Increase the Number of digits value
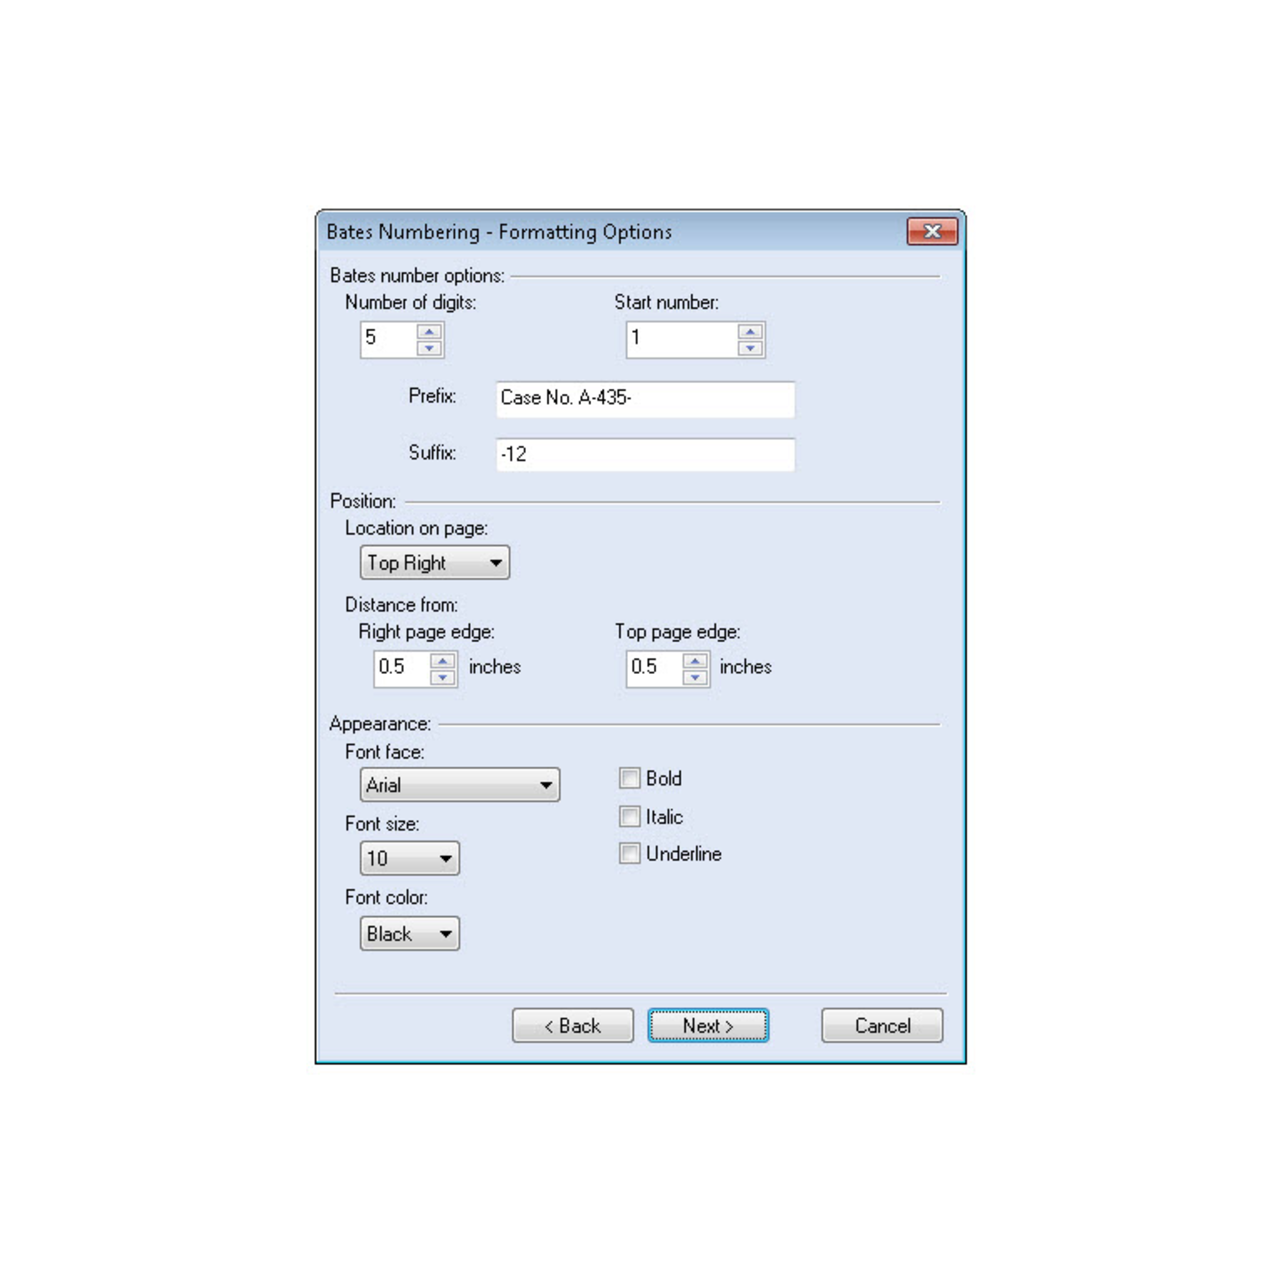Image resolution: width=1280 pixels, height=1280 pixels. 429,332
